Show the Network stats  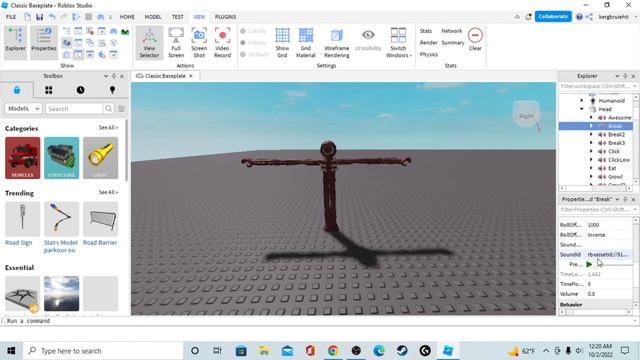pos(451,31)
